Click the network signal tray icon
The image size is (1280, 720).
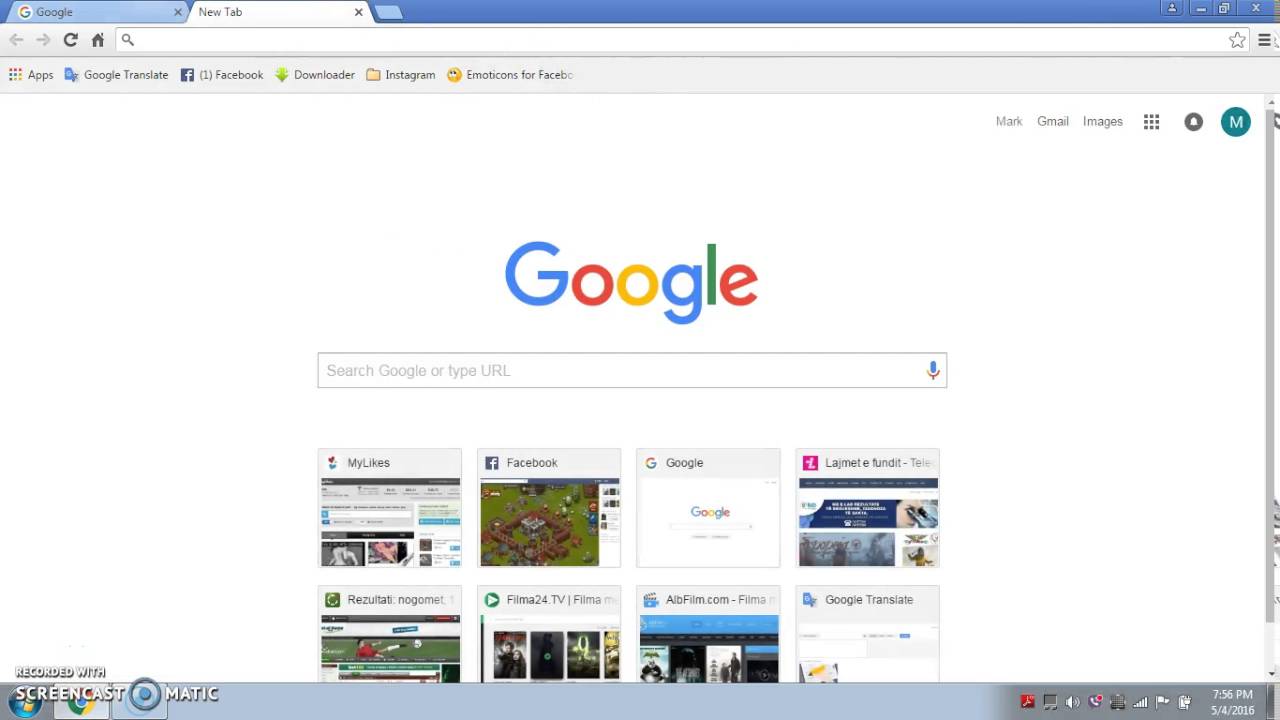[x=1140, y=702]
